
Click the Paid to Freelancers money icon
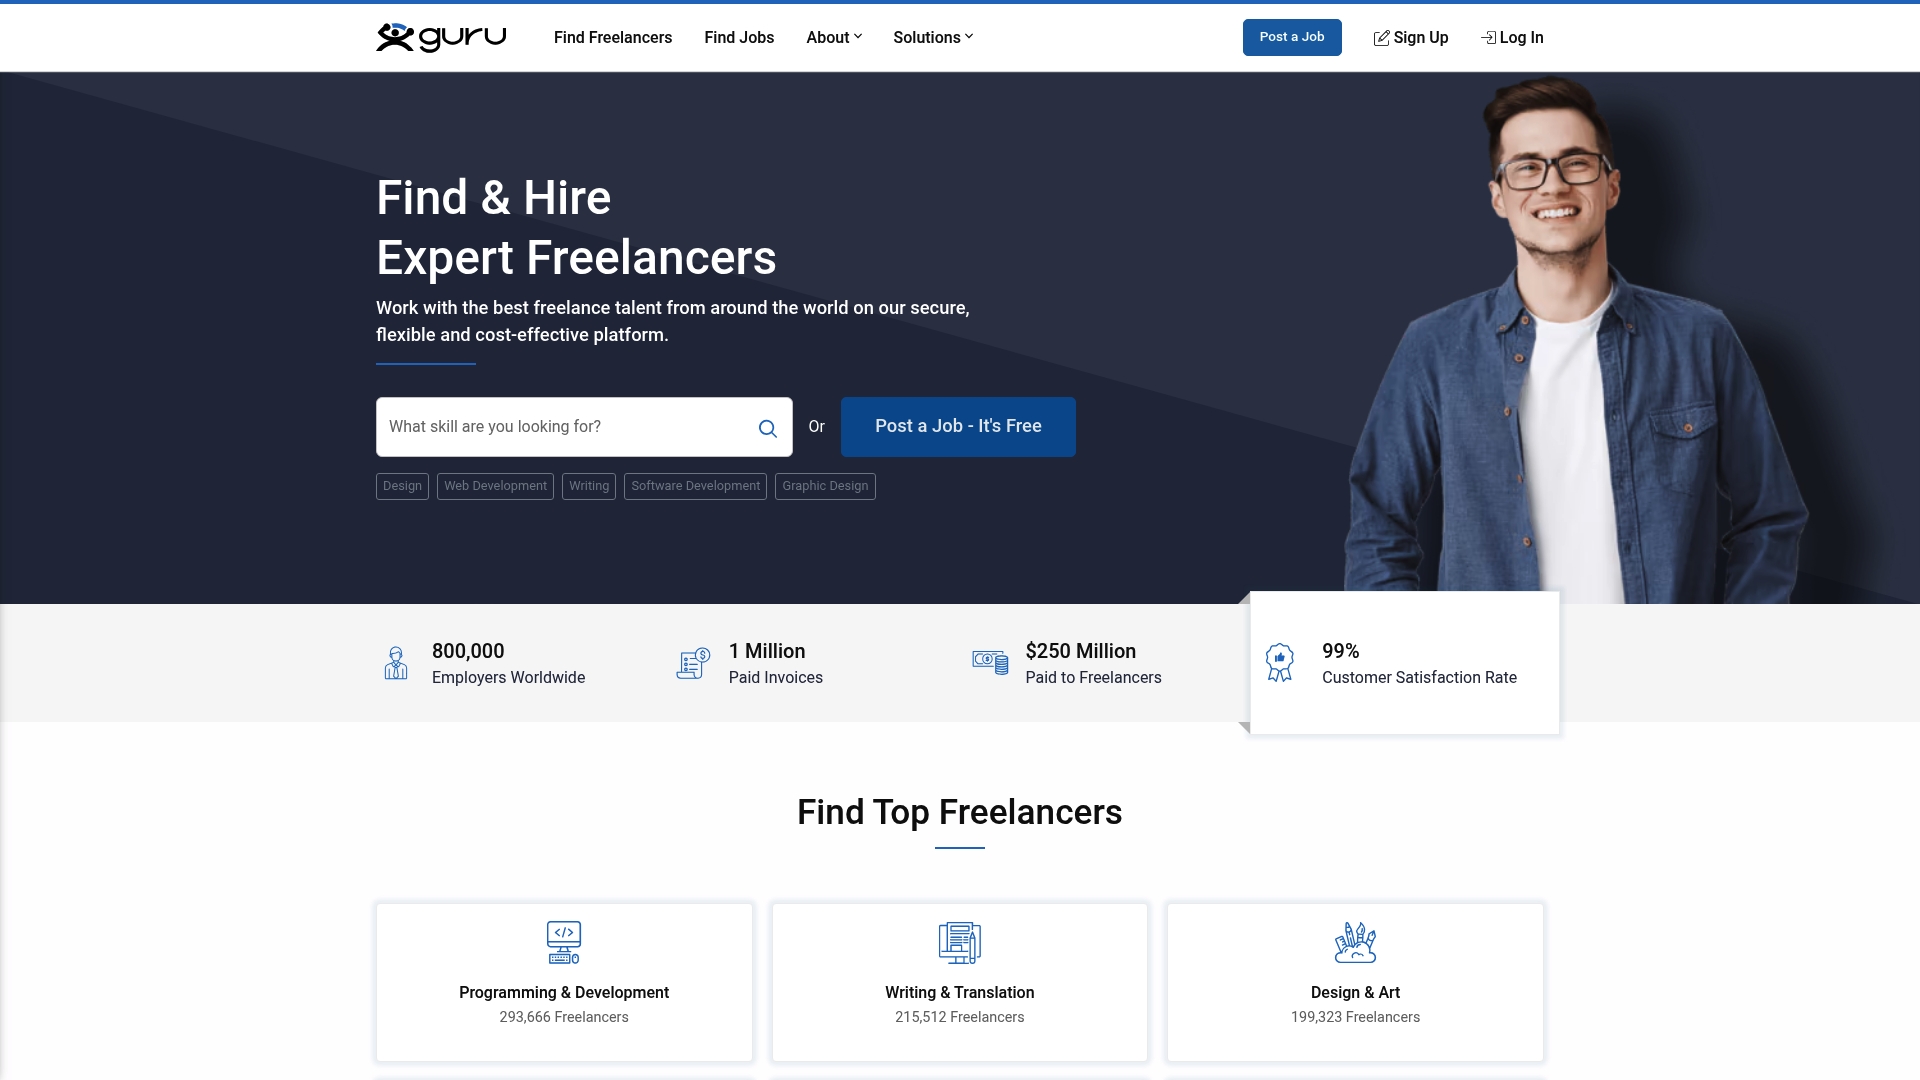tap(990, 662)
